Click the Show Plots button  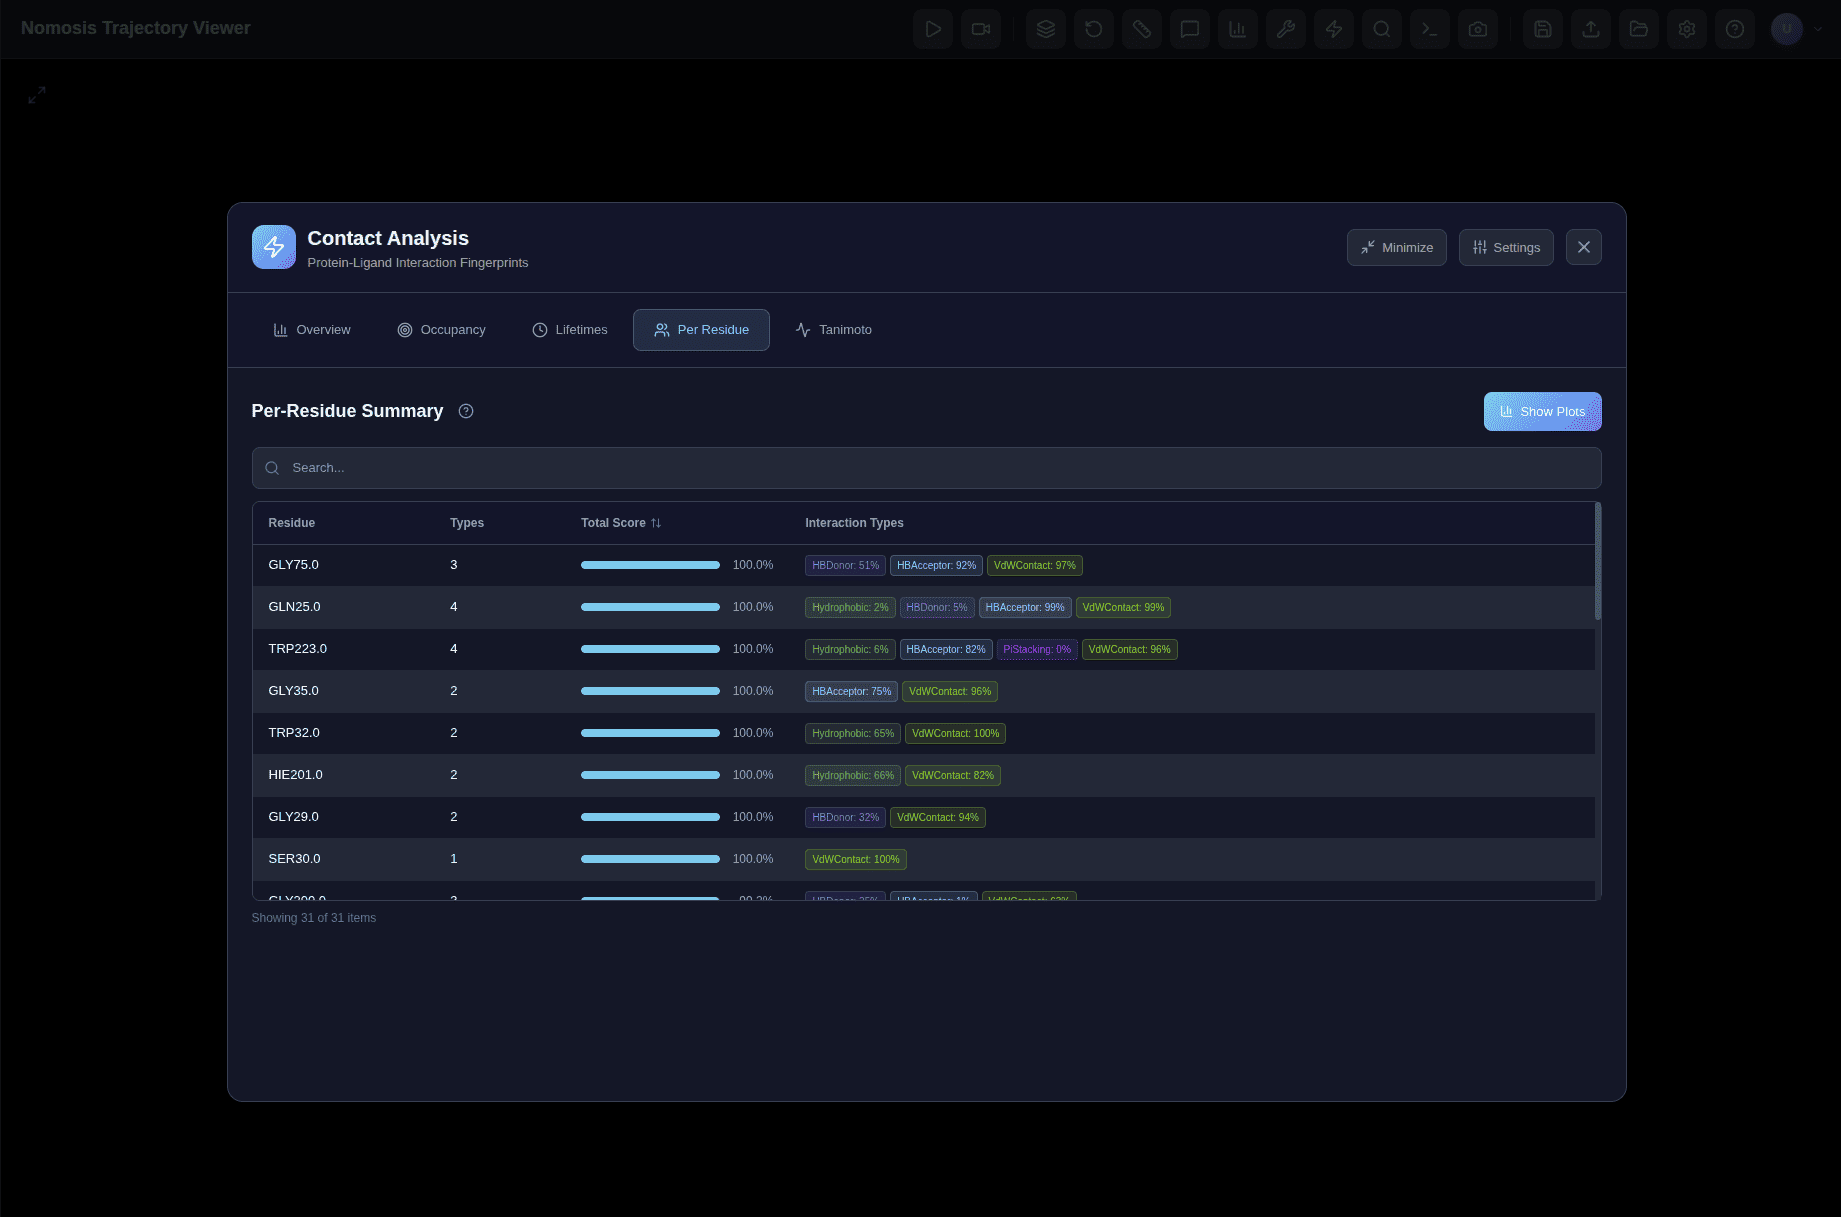tap(1542, 412)
